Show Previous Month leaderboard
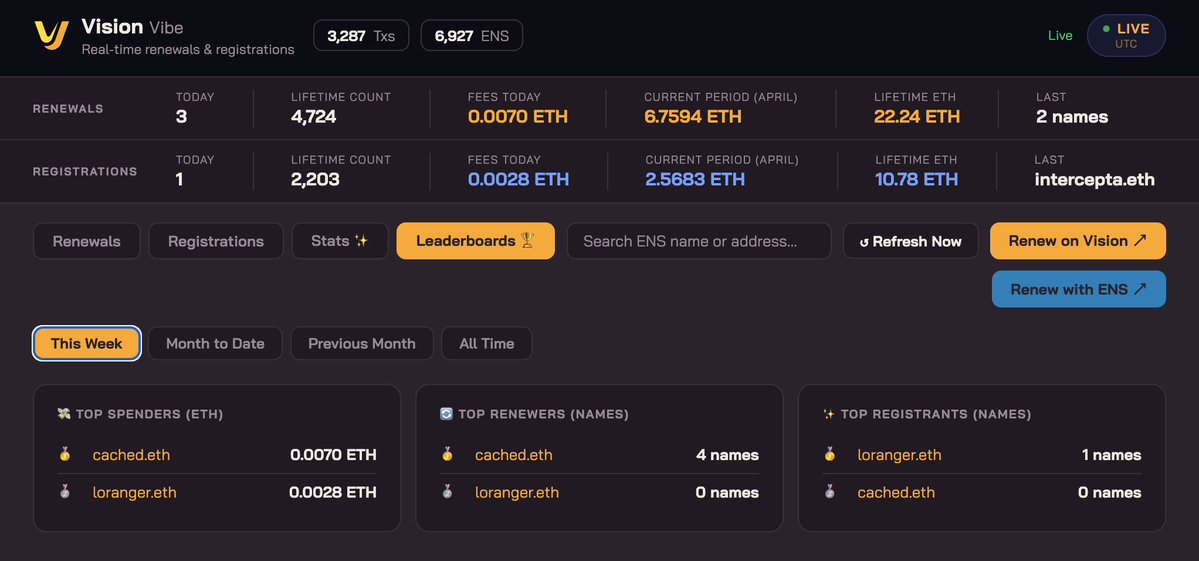1199x561 pixels. click(x=362, y=343)
